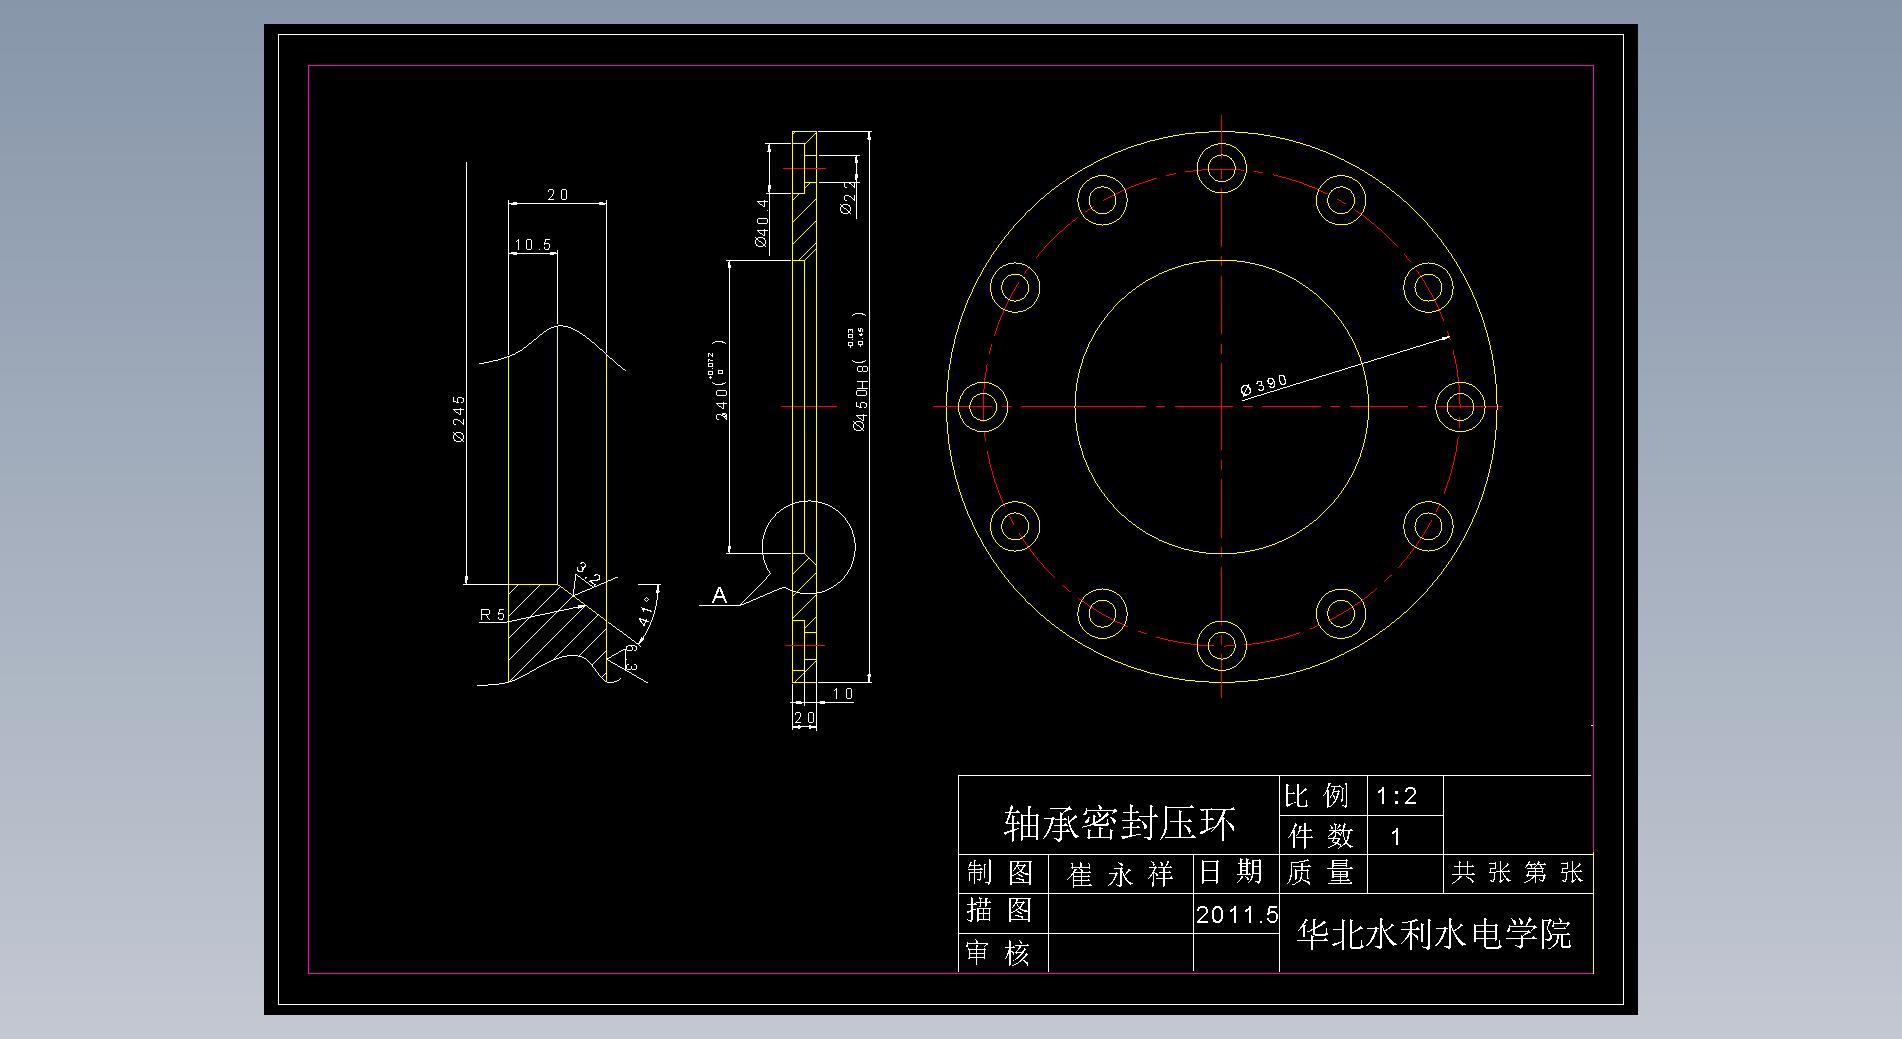Select the Ø22 hole dimension text
The height and width of the screenshot is (1039, 1902).
[x=848, y=198]
